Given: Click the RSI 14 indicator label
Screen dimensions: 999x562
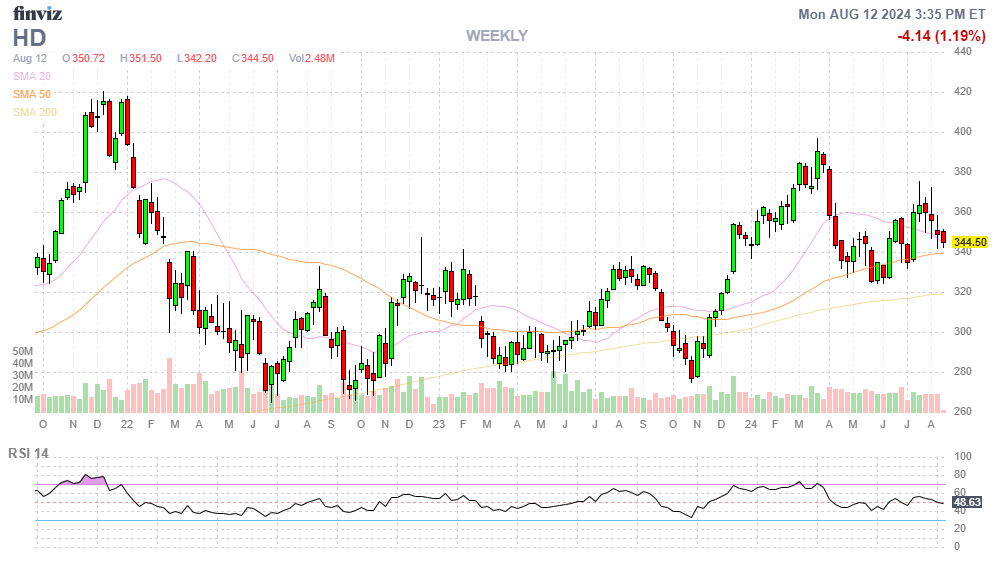Looking at the screenshot, I should 31,452.
